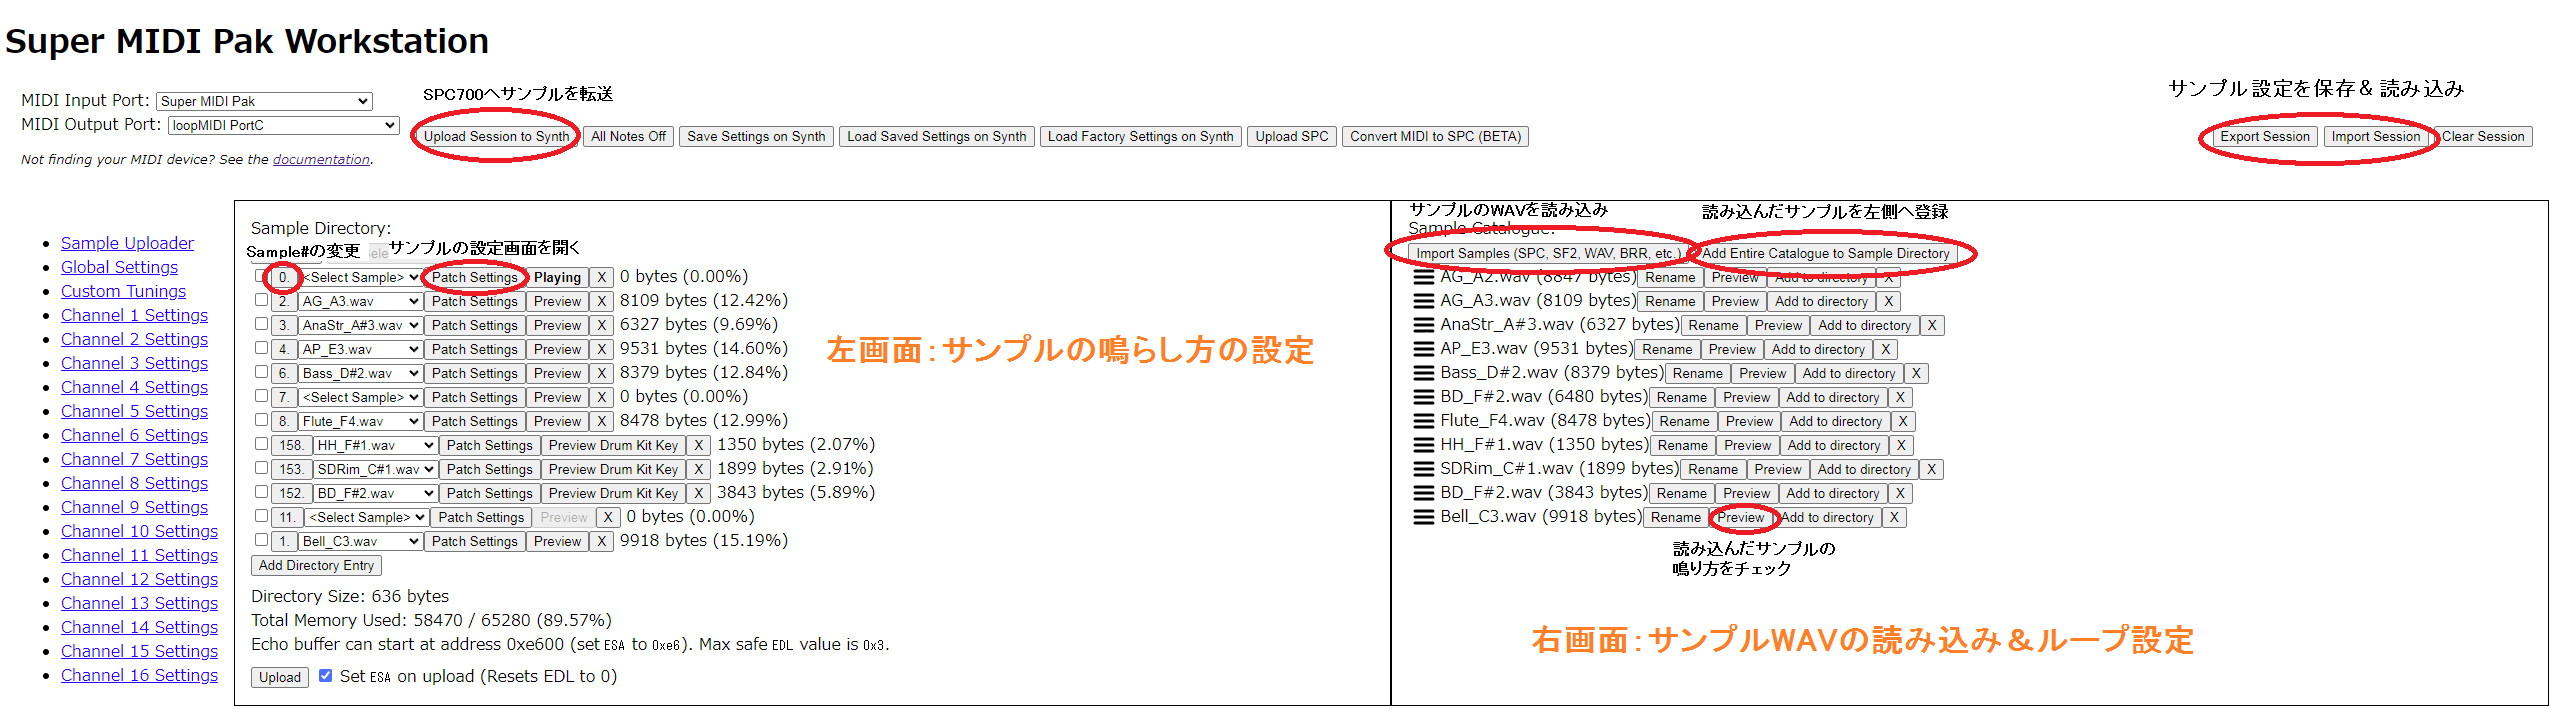This screenshot has width=2557, height=709.
Task: Click Load Factory Settings on Synth
Action: 1140,136
